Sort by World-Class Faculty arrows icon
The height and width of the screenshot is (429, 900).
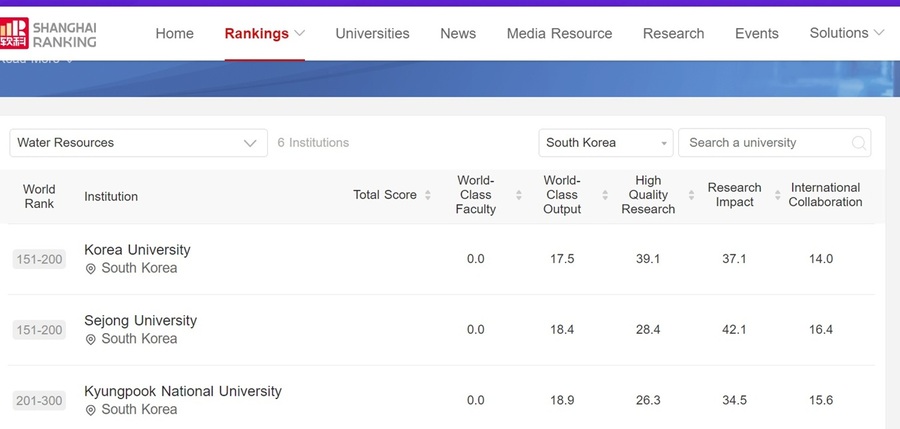click(x=520, y=195)
